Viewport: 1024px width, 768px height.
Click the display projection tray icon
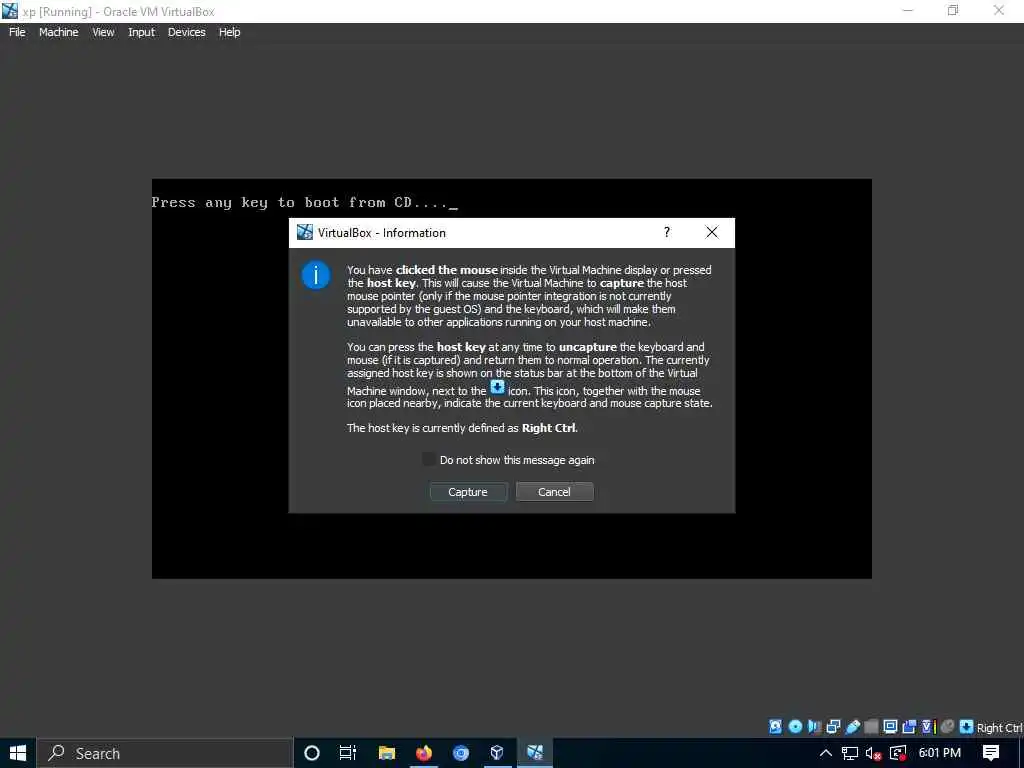coord(898,753)
